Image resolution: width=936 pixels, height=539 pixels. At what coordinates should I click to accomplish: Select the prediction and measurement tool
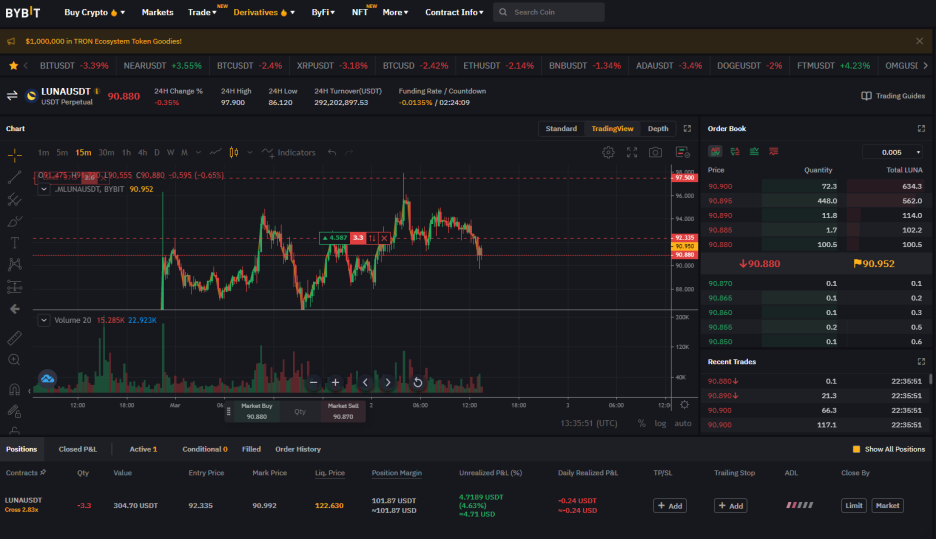pos(14,287)
